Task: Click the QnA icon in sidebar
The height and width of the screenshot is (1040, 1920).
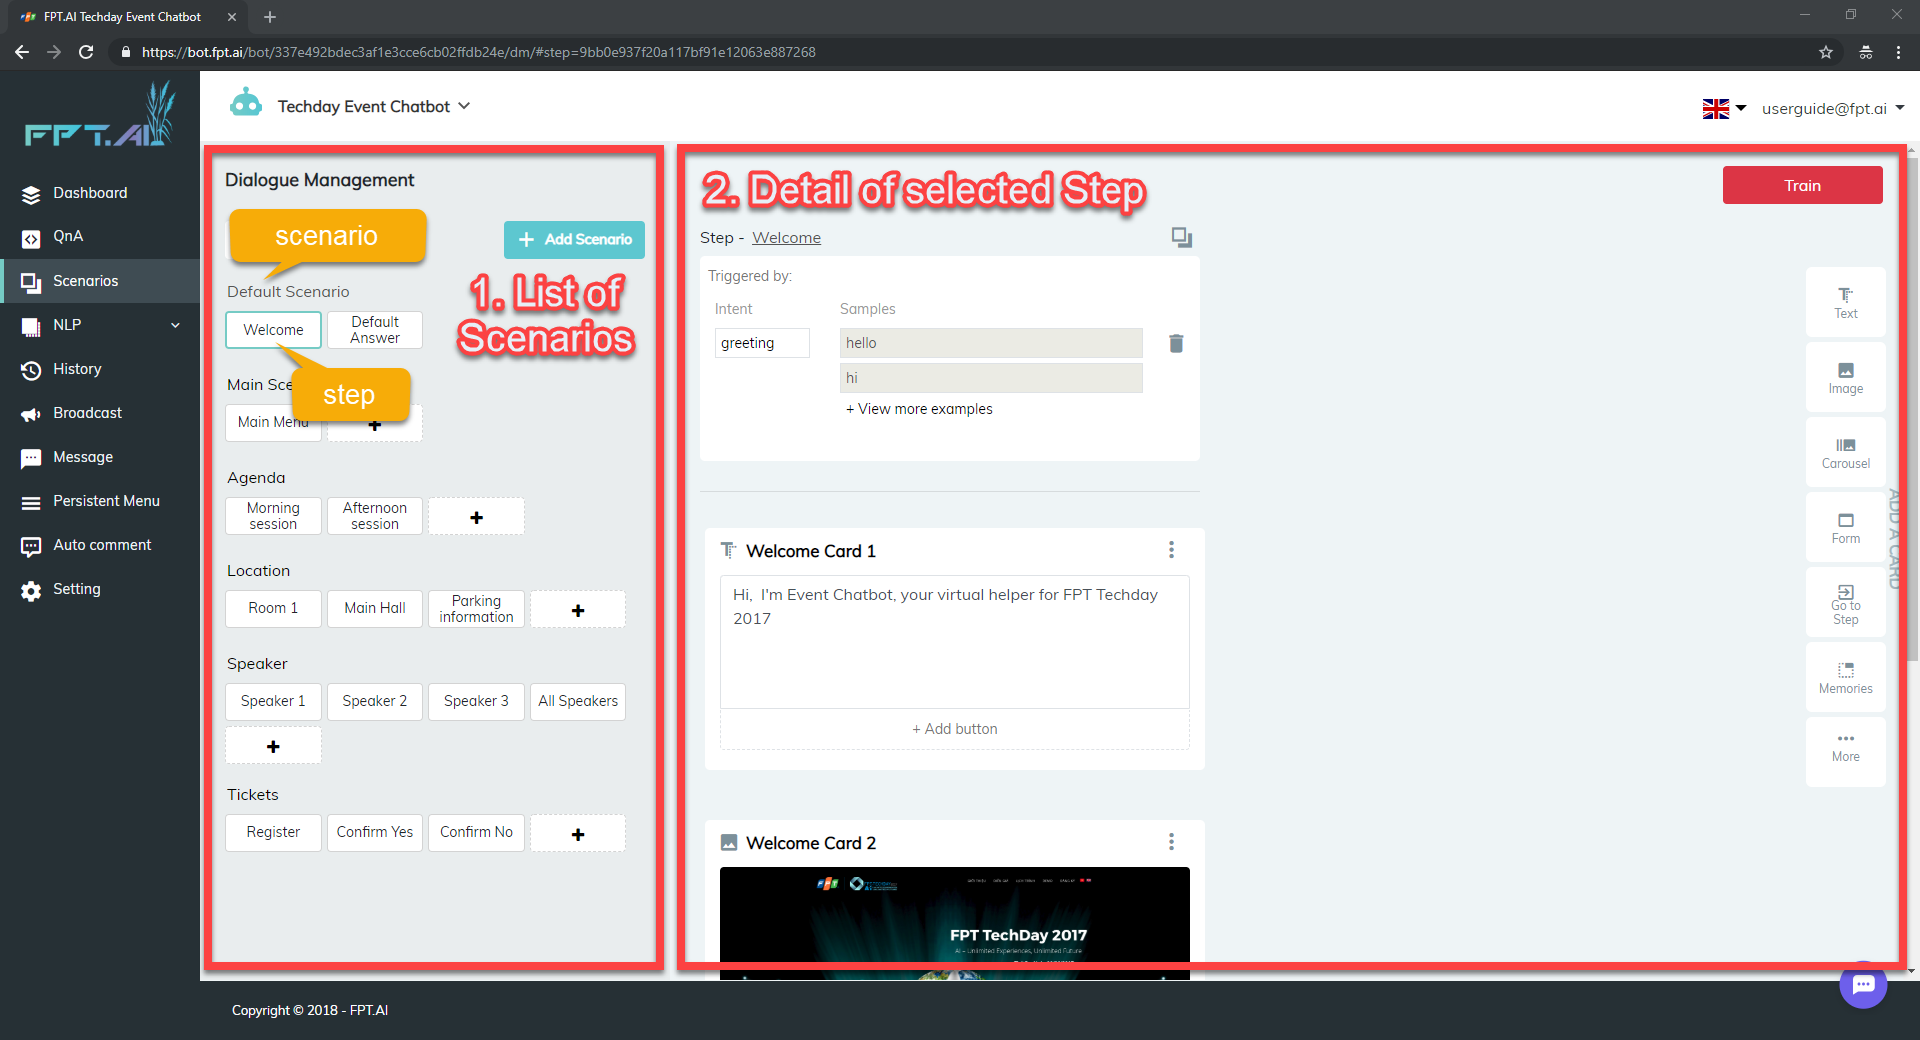Action: [31, 238]
